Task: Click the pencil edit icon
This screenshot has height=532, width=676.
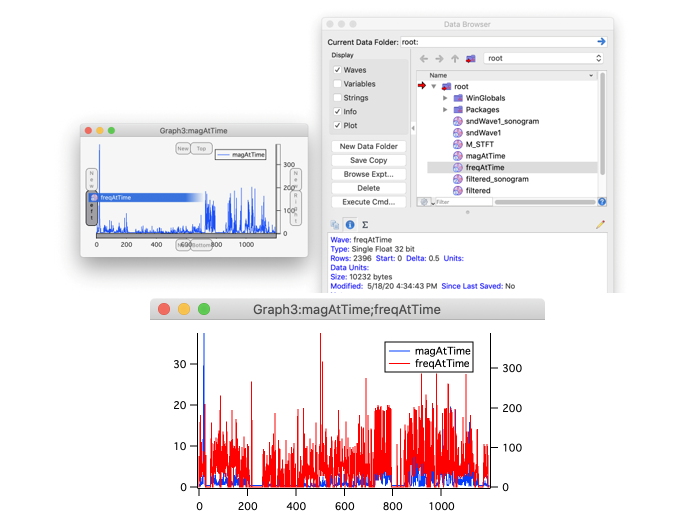Action: pos(601,225)
